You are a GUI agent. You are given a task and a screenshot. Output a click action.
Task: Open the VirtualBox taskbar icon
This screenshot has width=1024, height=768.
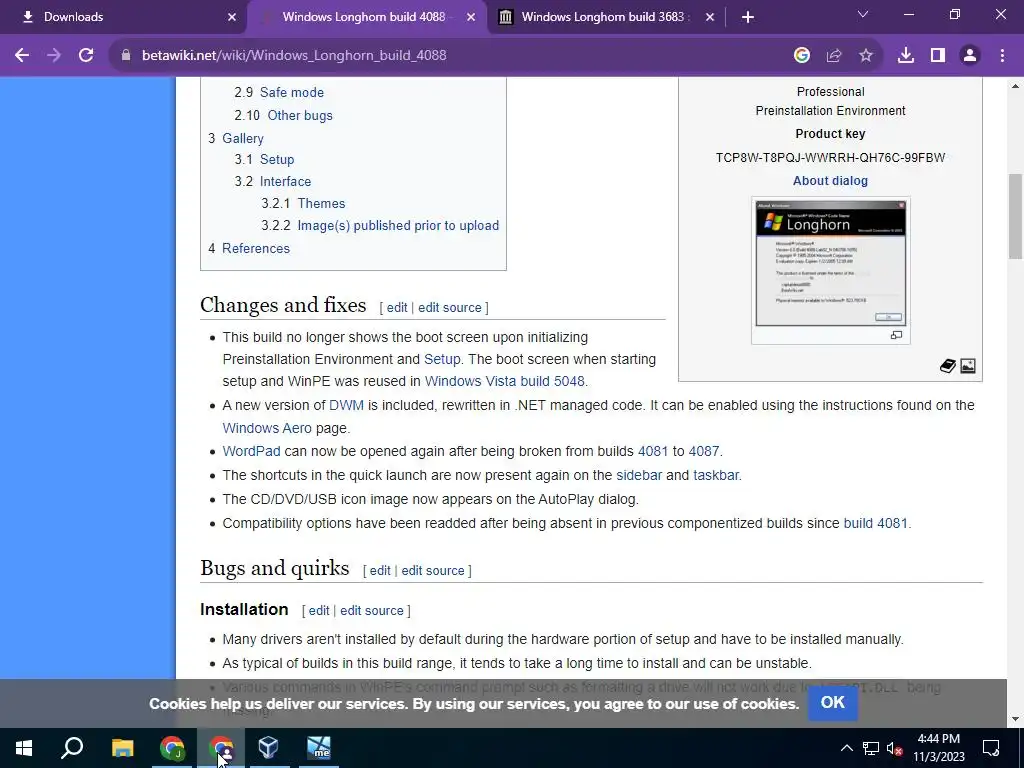click(x=268, y=748)
